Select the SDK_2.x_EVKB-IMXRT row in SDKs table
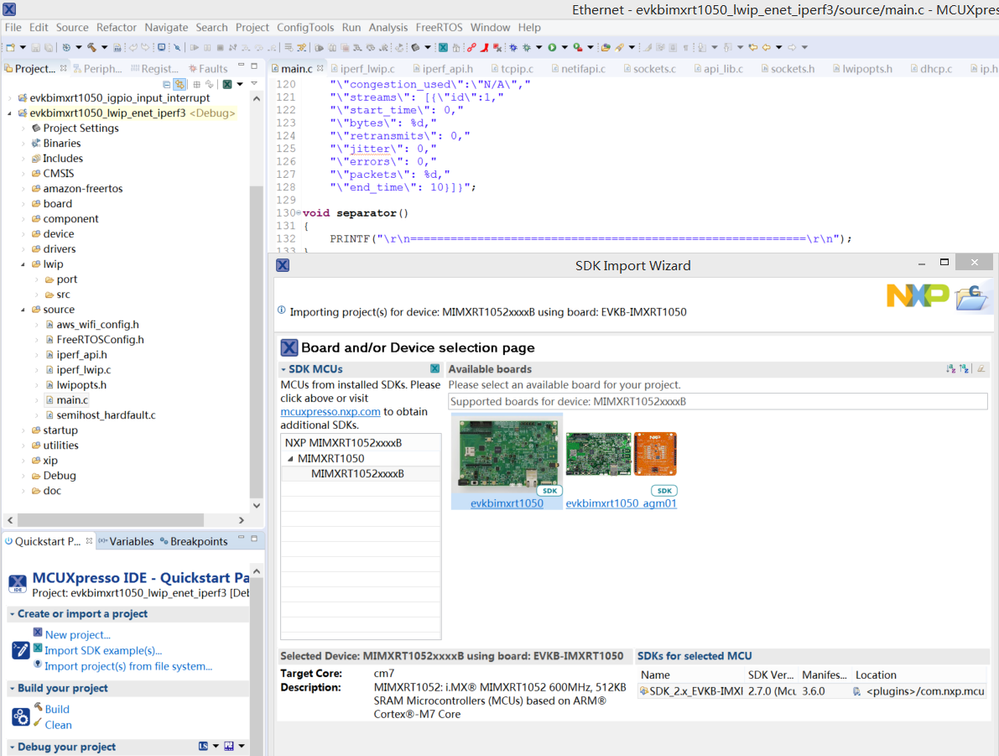This screenshot has height=756, width=999. pos(813,691)
